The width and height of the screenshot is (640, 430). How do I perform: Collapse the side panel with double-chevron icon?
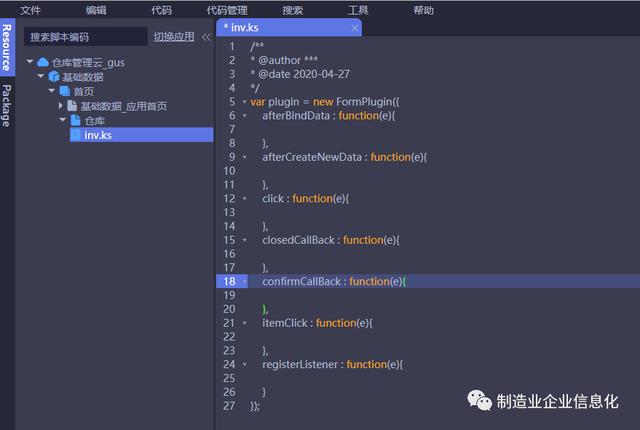point(207,38)
